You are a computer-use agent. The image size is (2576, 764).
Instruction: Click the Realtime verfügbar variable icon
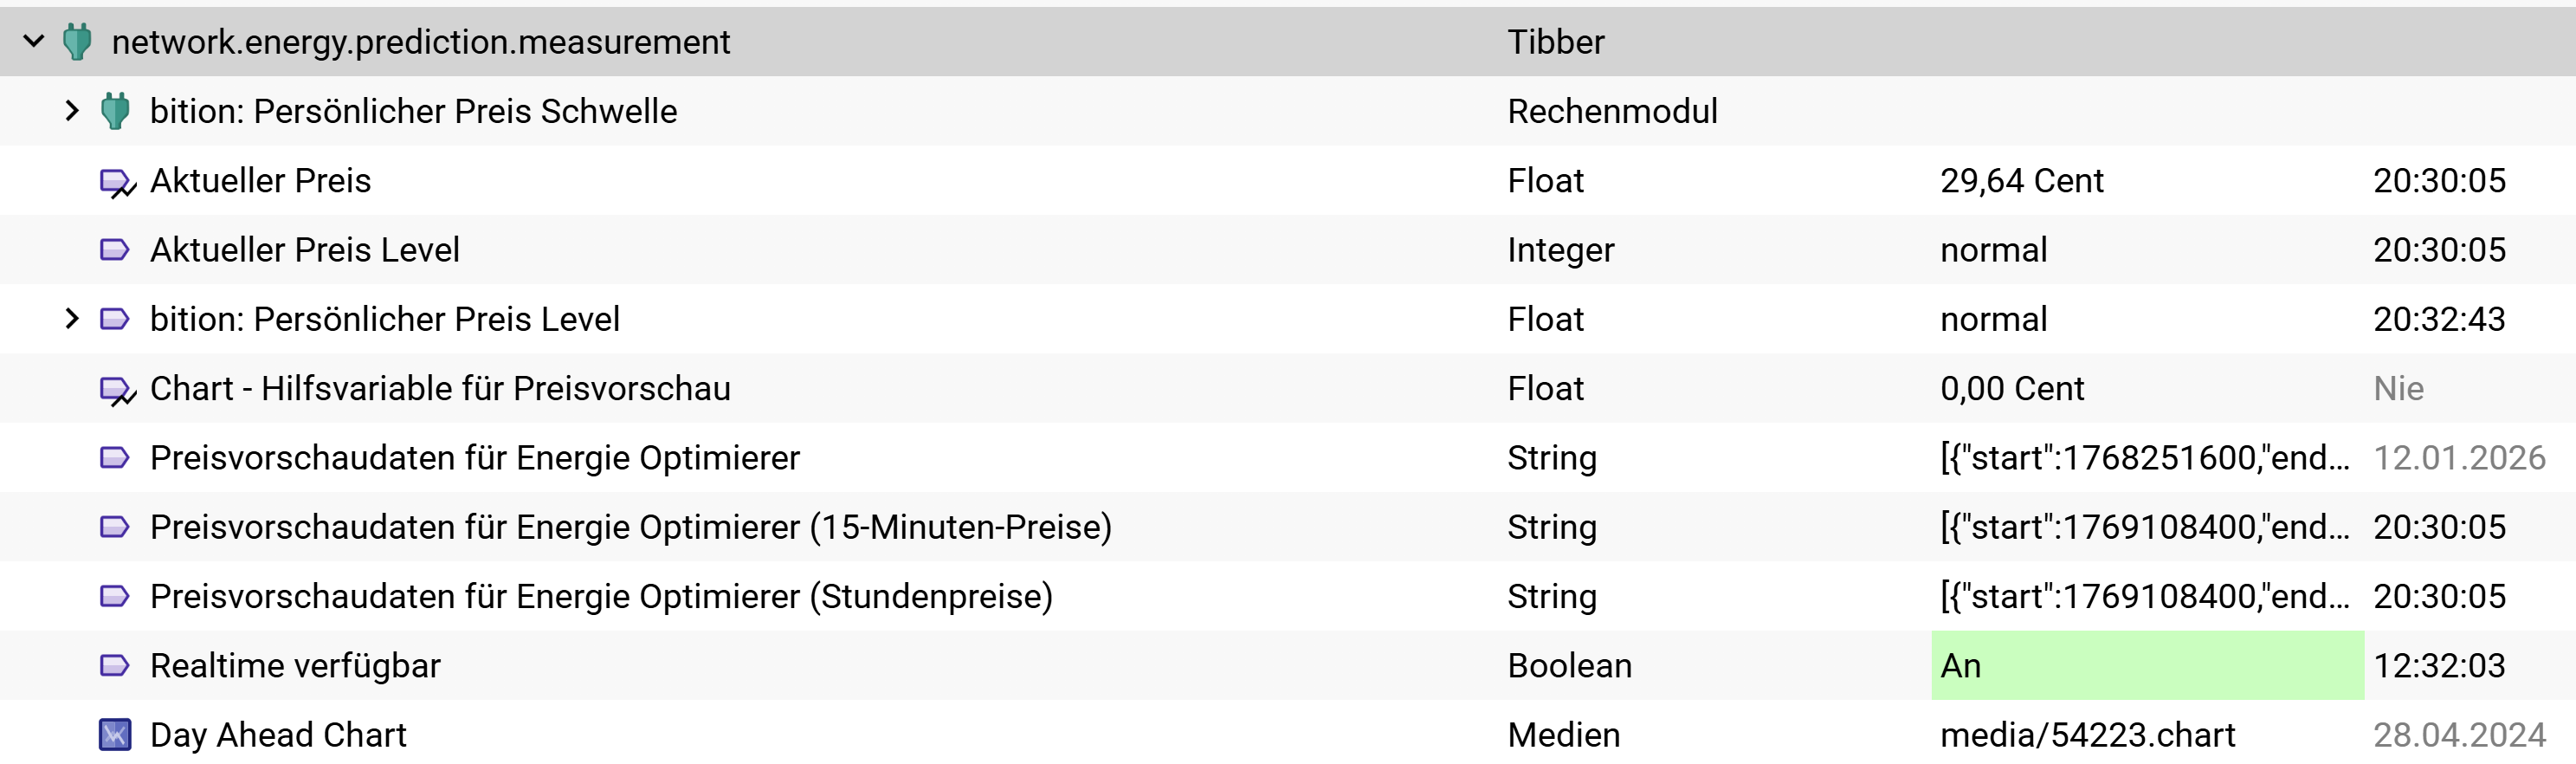click(x=115, y=665)
